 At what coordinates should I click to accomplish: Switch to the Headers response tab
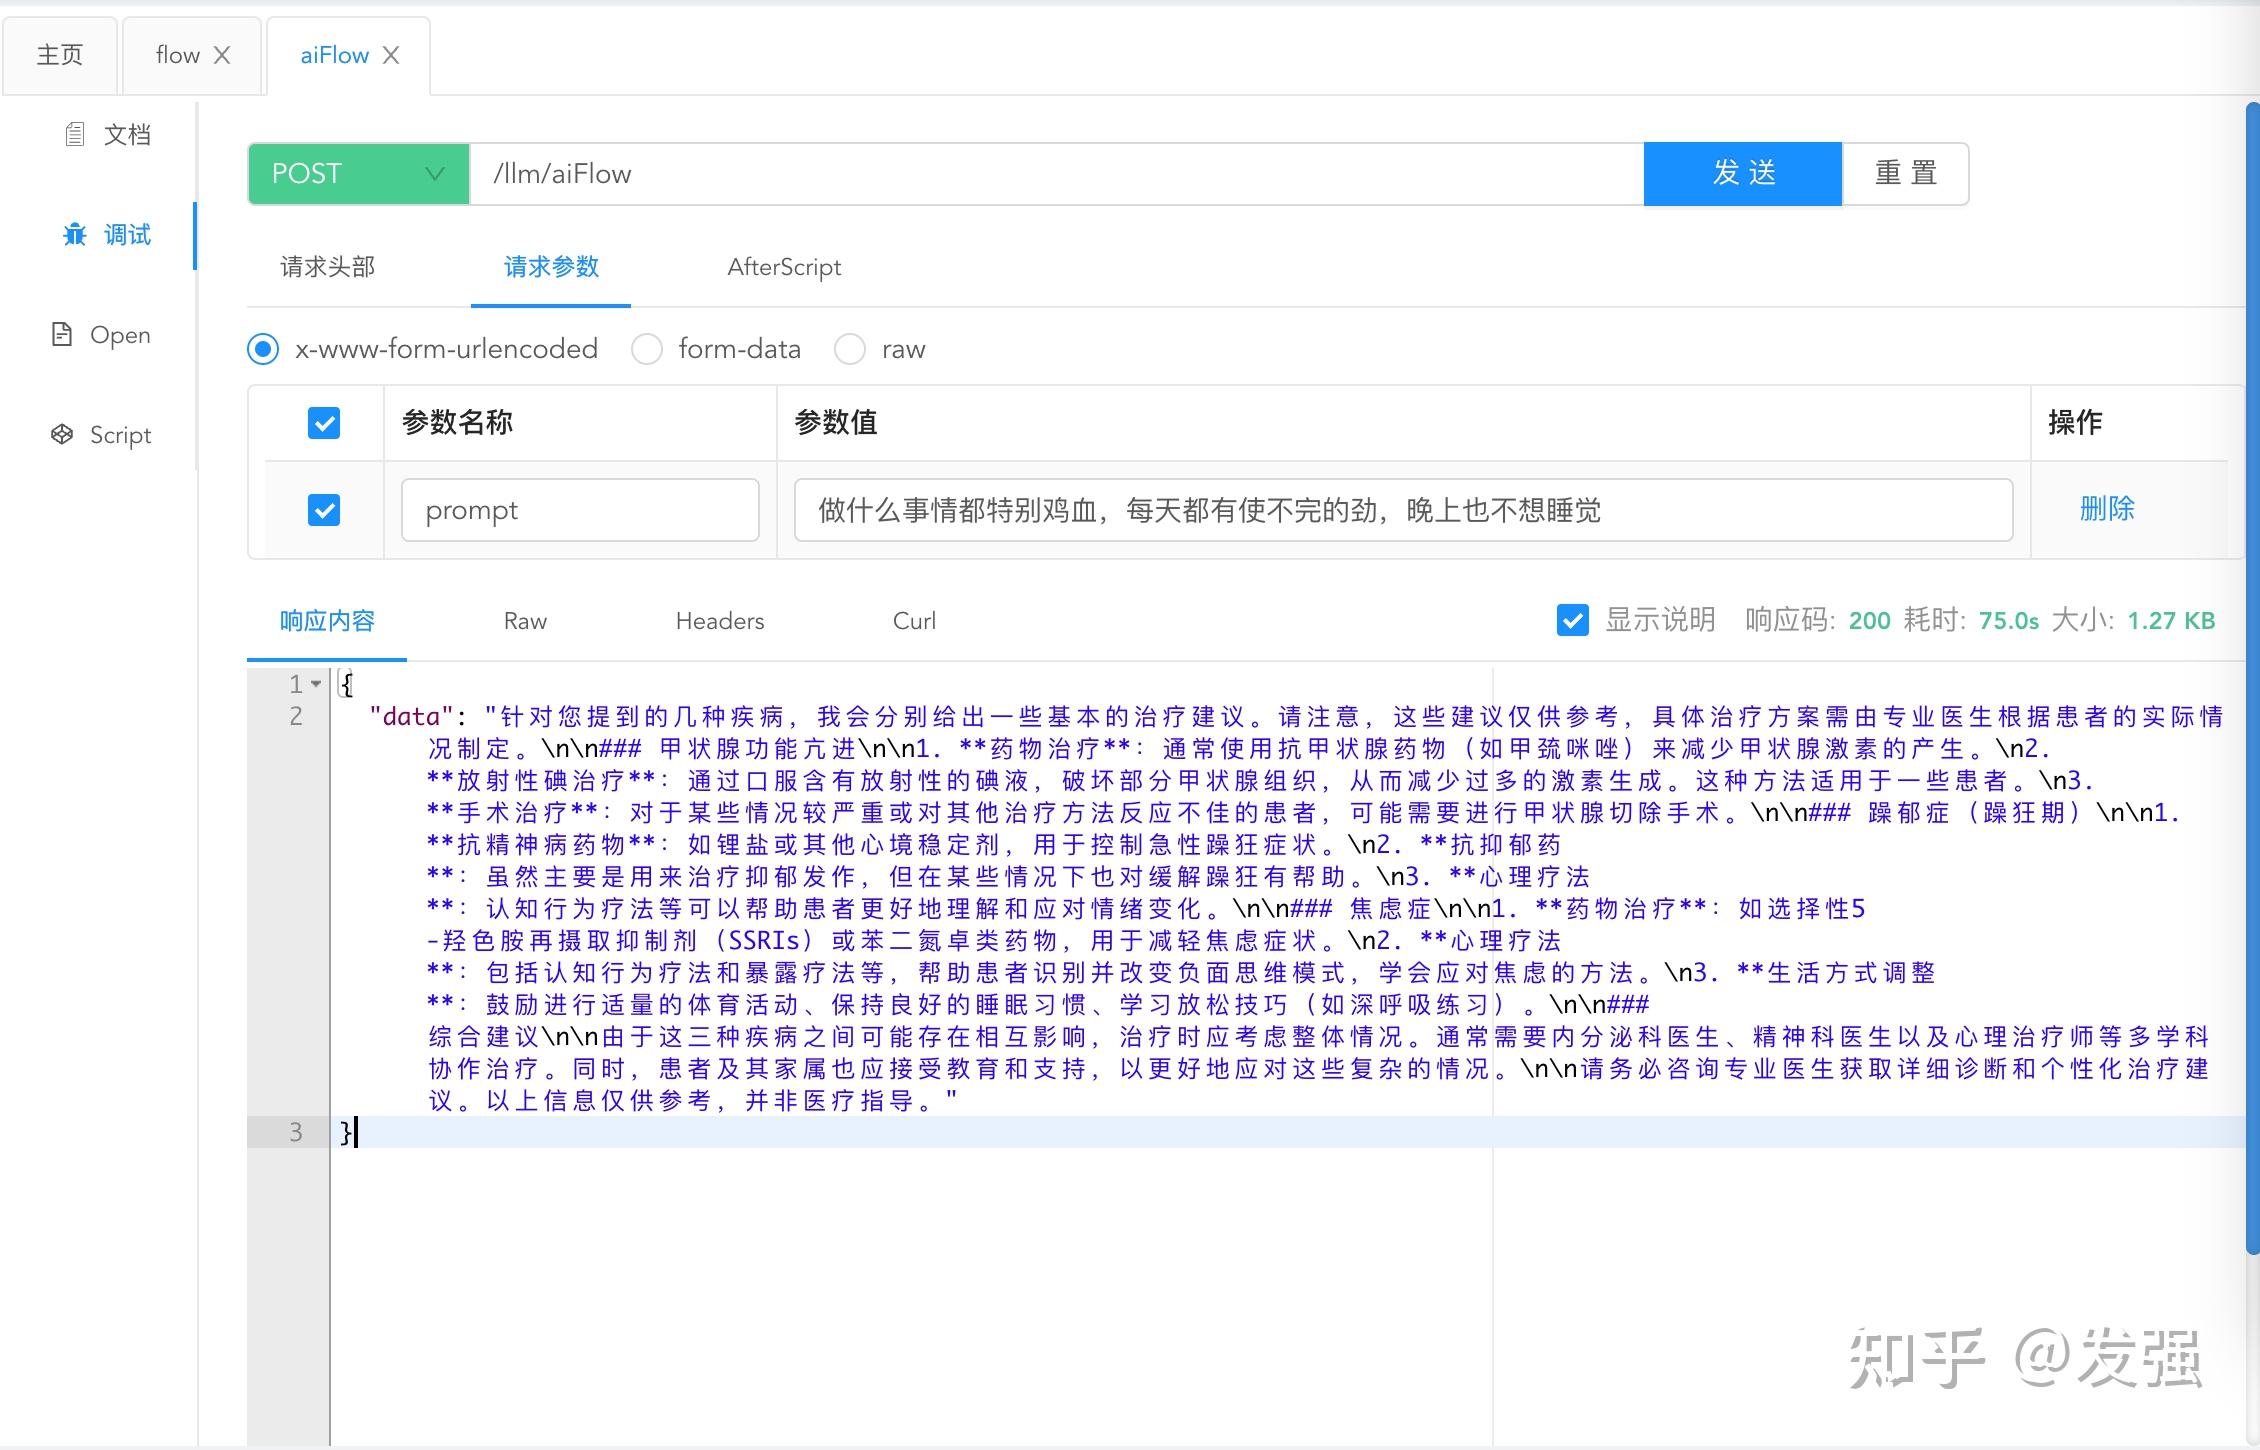tap(720, 621)
